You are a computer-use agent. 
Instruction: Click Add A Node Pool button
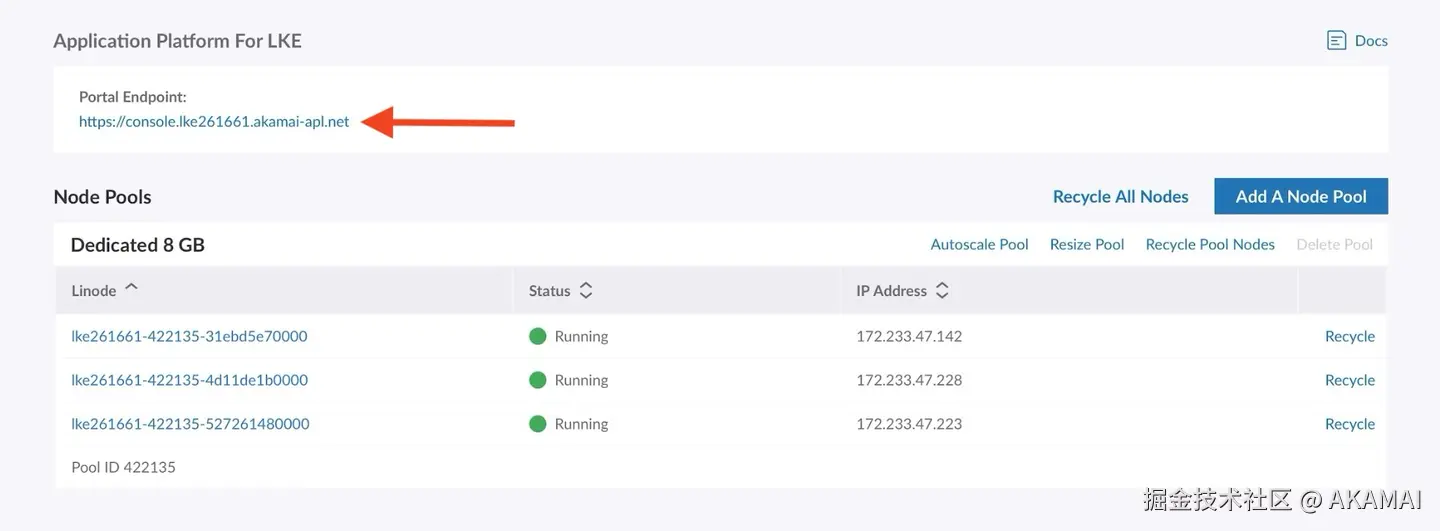1300,197
